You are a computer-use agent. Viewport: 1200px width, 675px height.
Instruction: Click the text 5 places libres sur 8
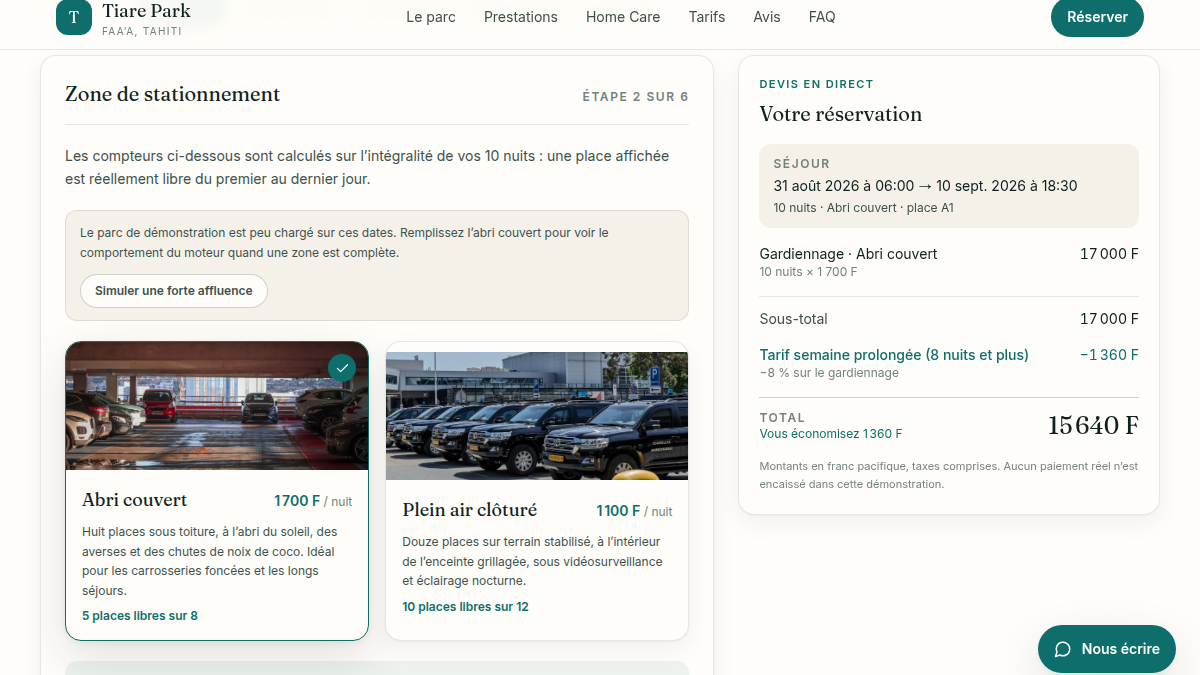[140, 616]
